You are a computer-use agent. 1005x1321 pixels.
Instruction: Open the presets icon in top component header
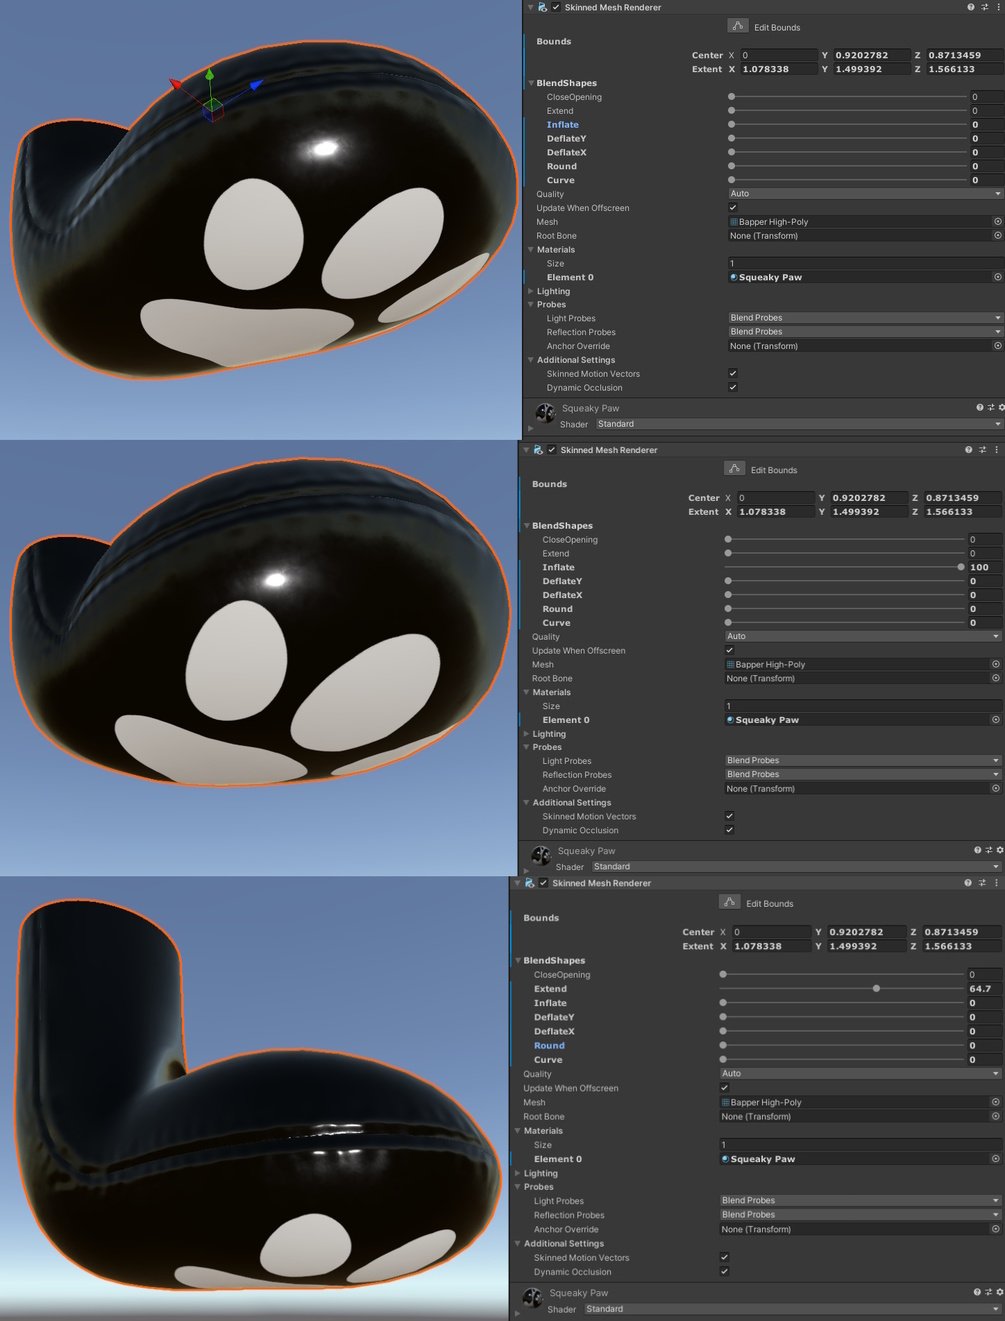coord(984,7)
